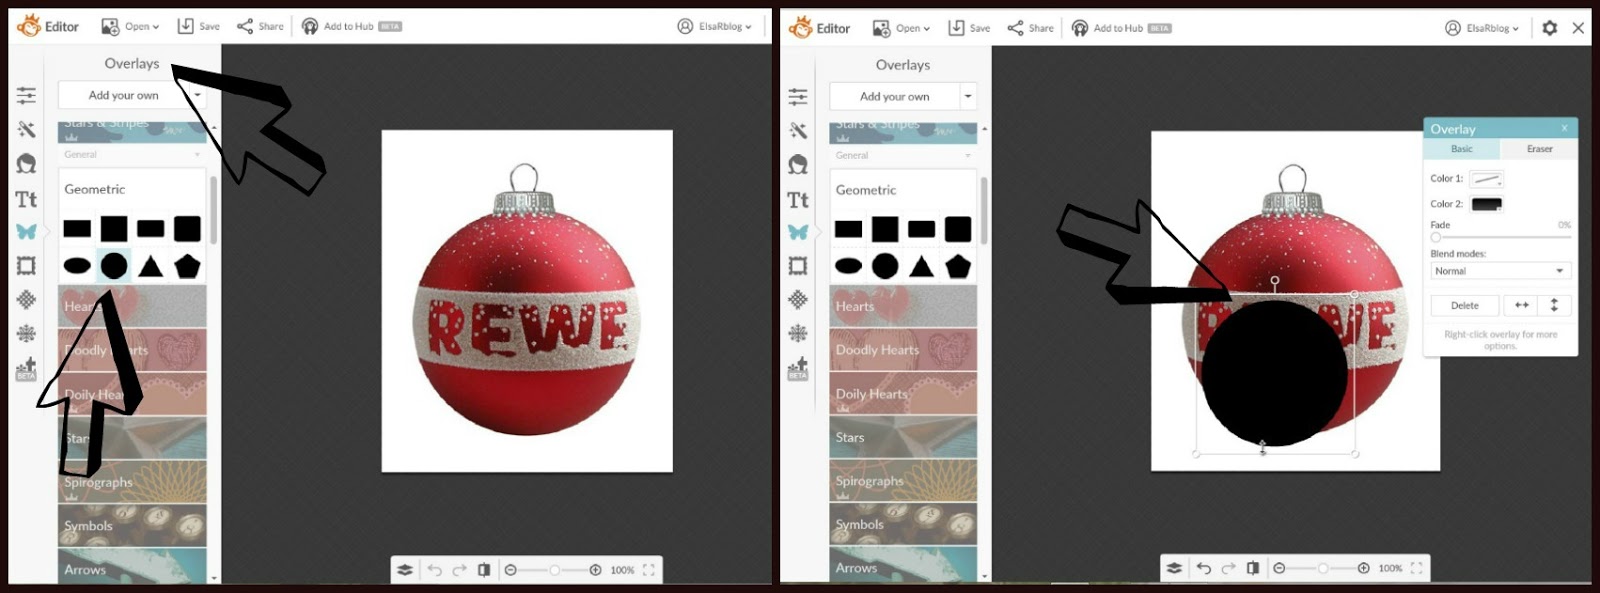Expand Add your own dropdown arrow in right editor

[x=967, y=96]
